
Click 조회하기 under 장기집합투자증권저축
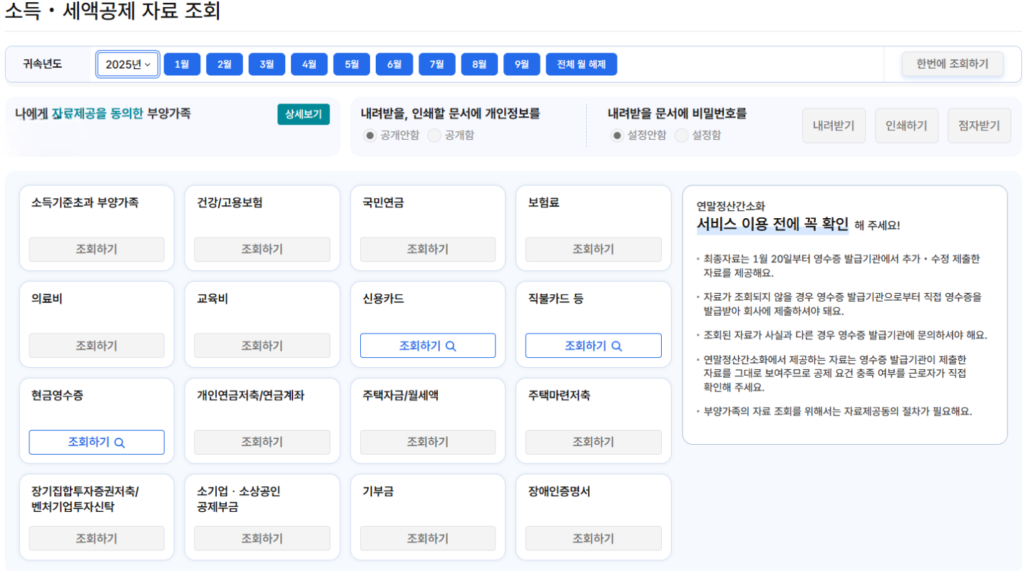click(97, 538)
